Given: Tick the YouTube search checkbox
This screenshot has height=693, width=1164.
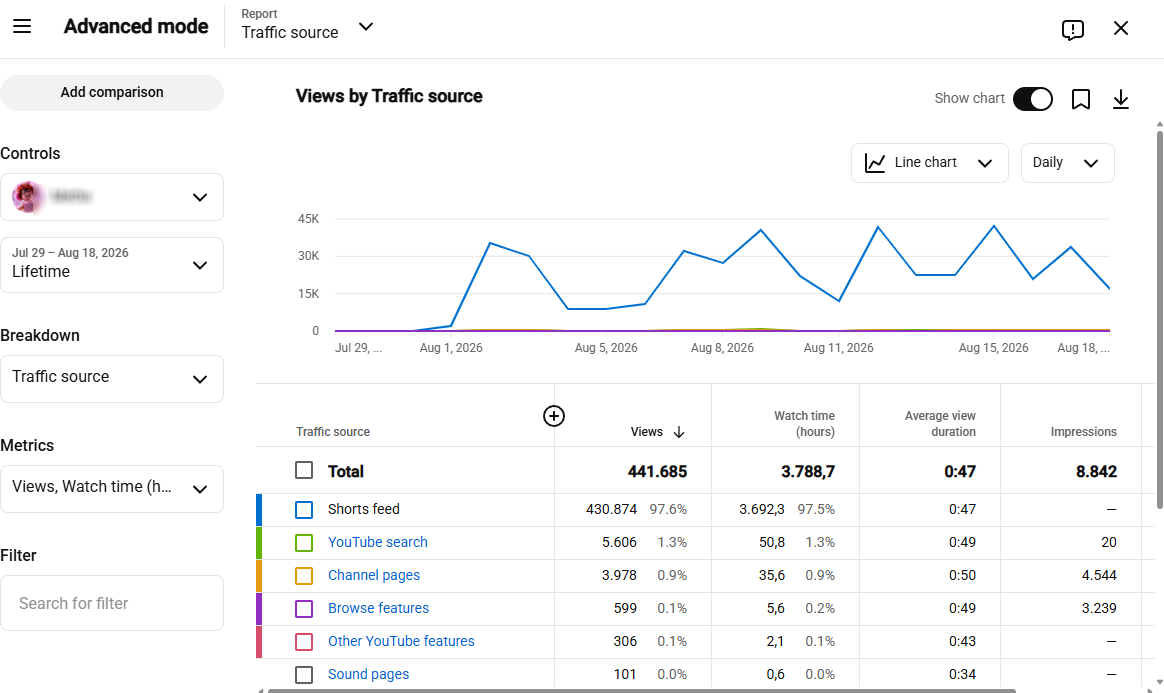Looking at the screenshot, I should pyautogui.click(x=304, y=542).
